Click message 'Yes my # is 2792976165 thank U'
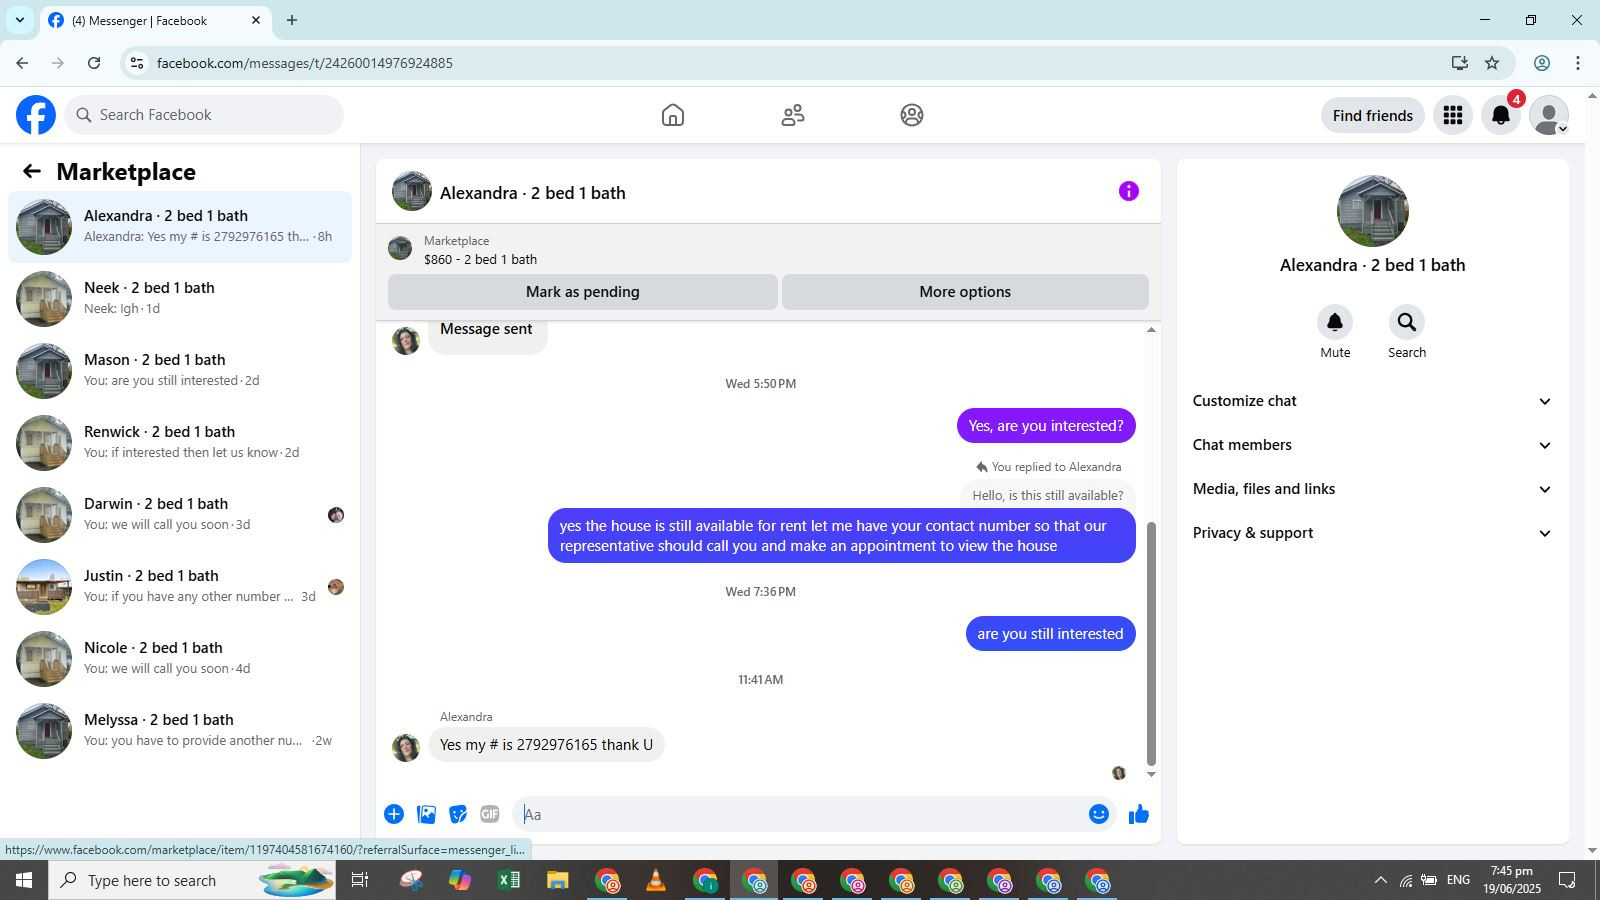The image size is (1600, 900). pos(546,745)
